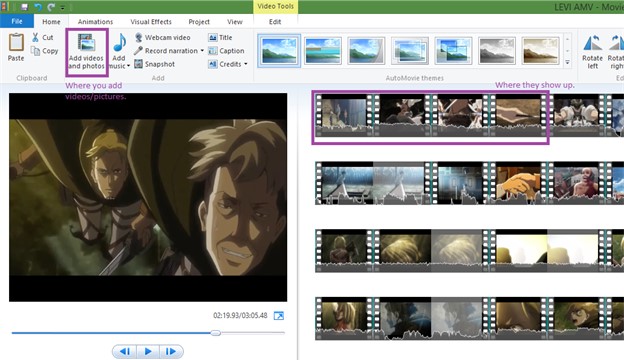The width and height of the screenshot is (624, 360).
Task: Add a Title
Action: coord(220,37)
